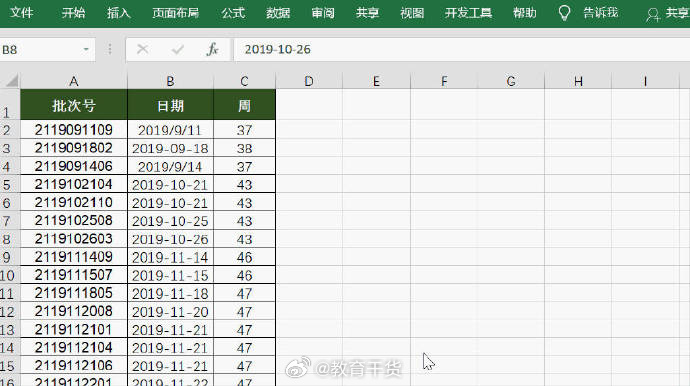Viewport: 690px width, 386px height.
Task: Select cell with batch 2119111805
Action: click(74, 293)
